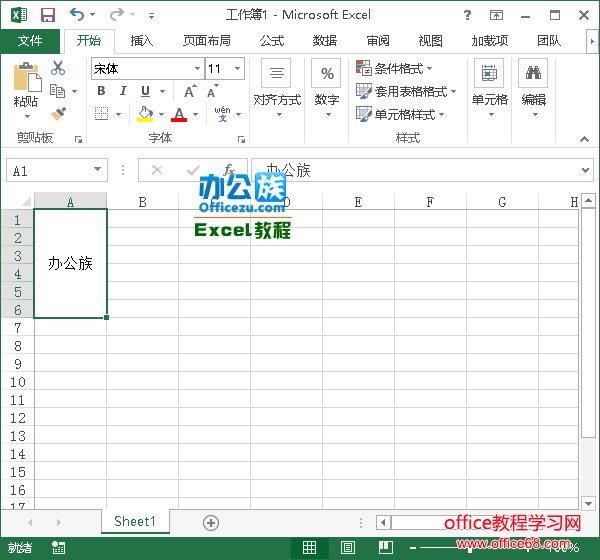Toggle underline formatting
This screenshot has height=560, width=600.
pyautogui.click(x=145, y=91)
